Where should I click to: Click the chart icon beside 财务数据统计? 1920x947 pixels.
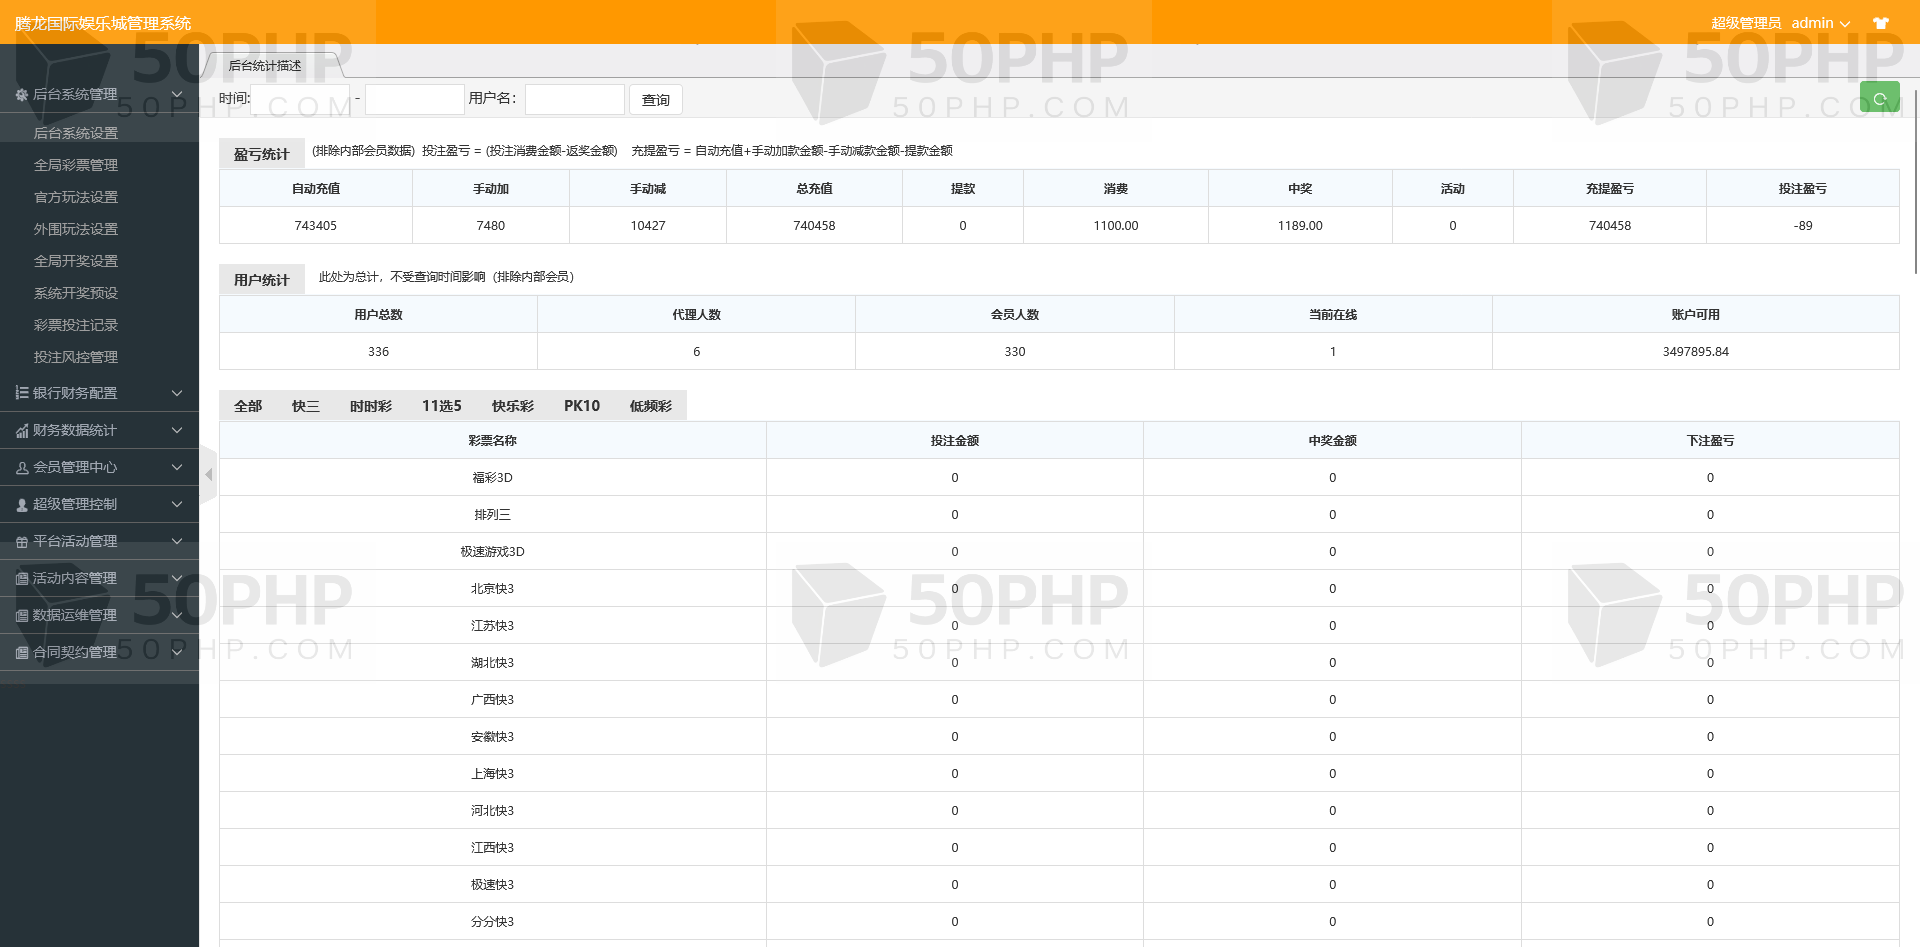coord(21,430)
